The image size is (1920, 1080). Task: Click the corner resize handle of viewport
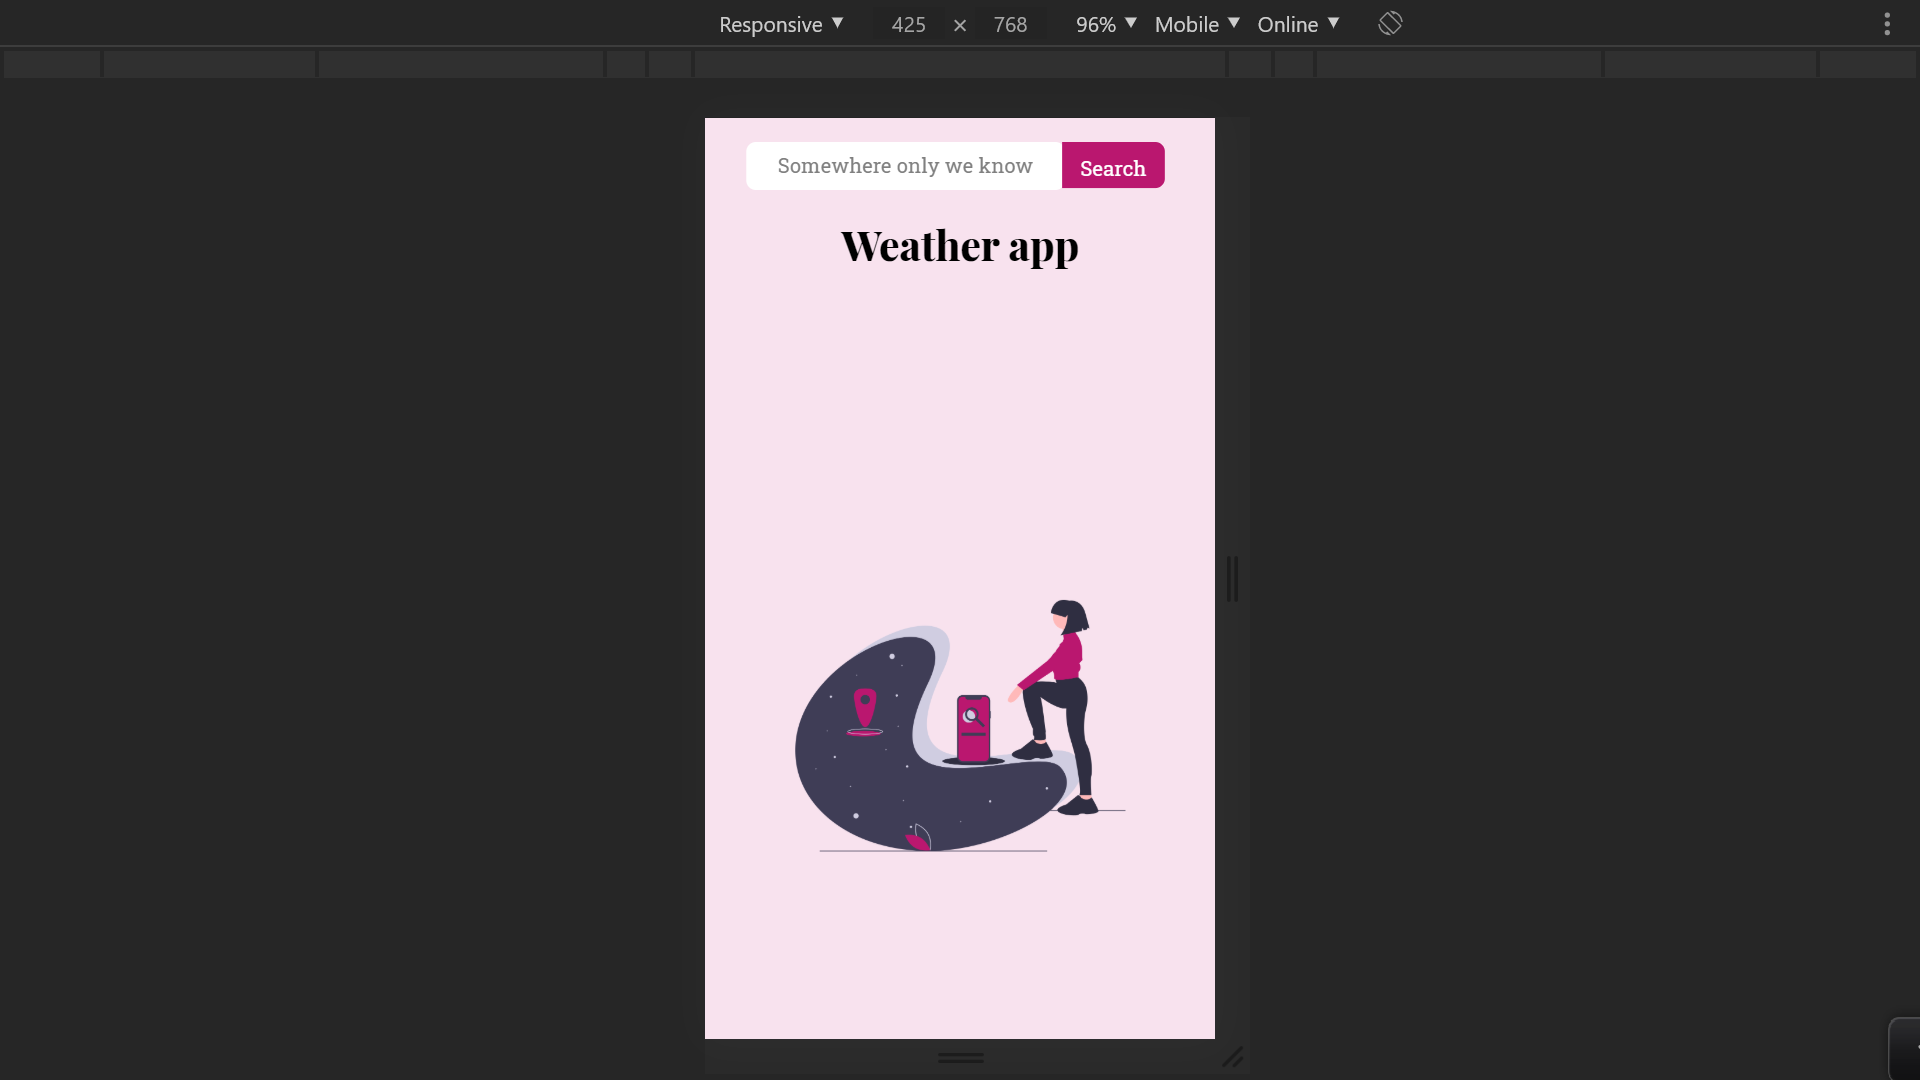pos(1232,1057)
